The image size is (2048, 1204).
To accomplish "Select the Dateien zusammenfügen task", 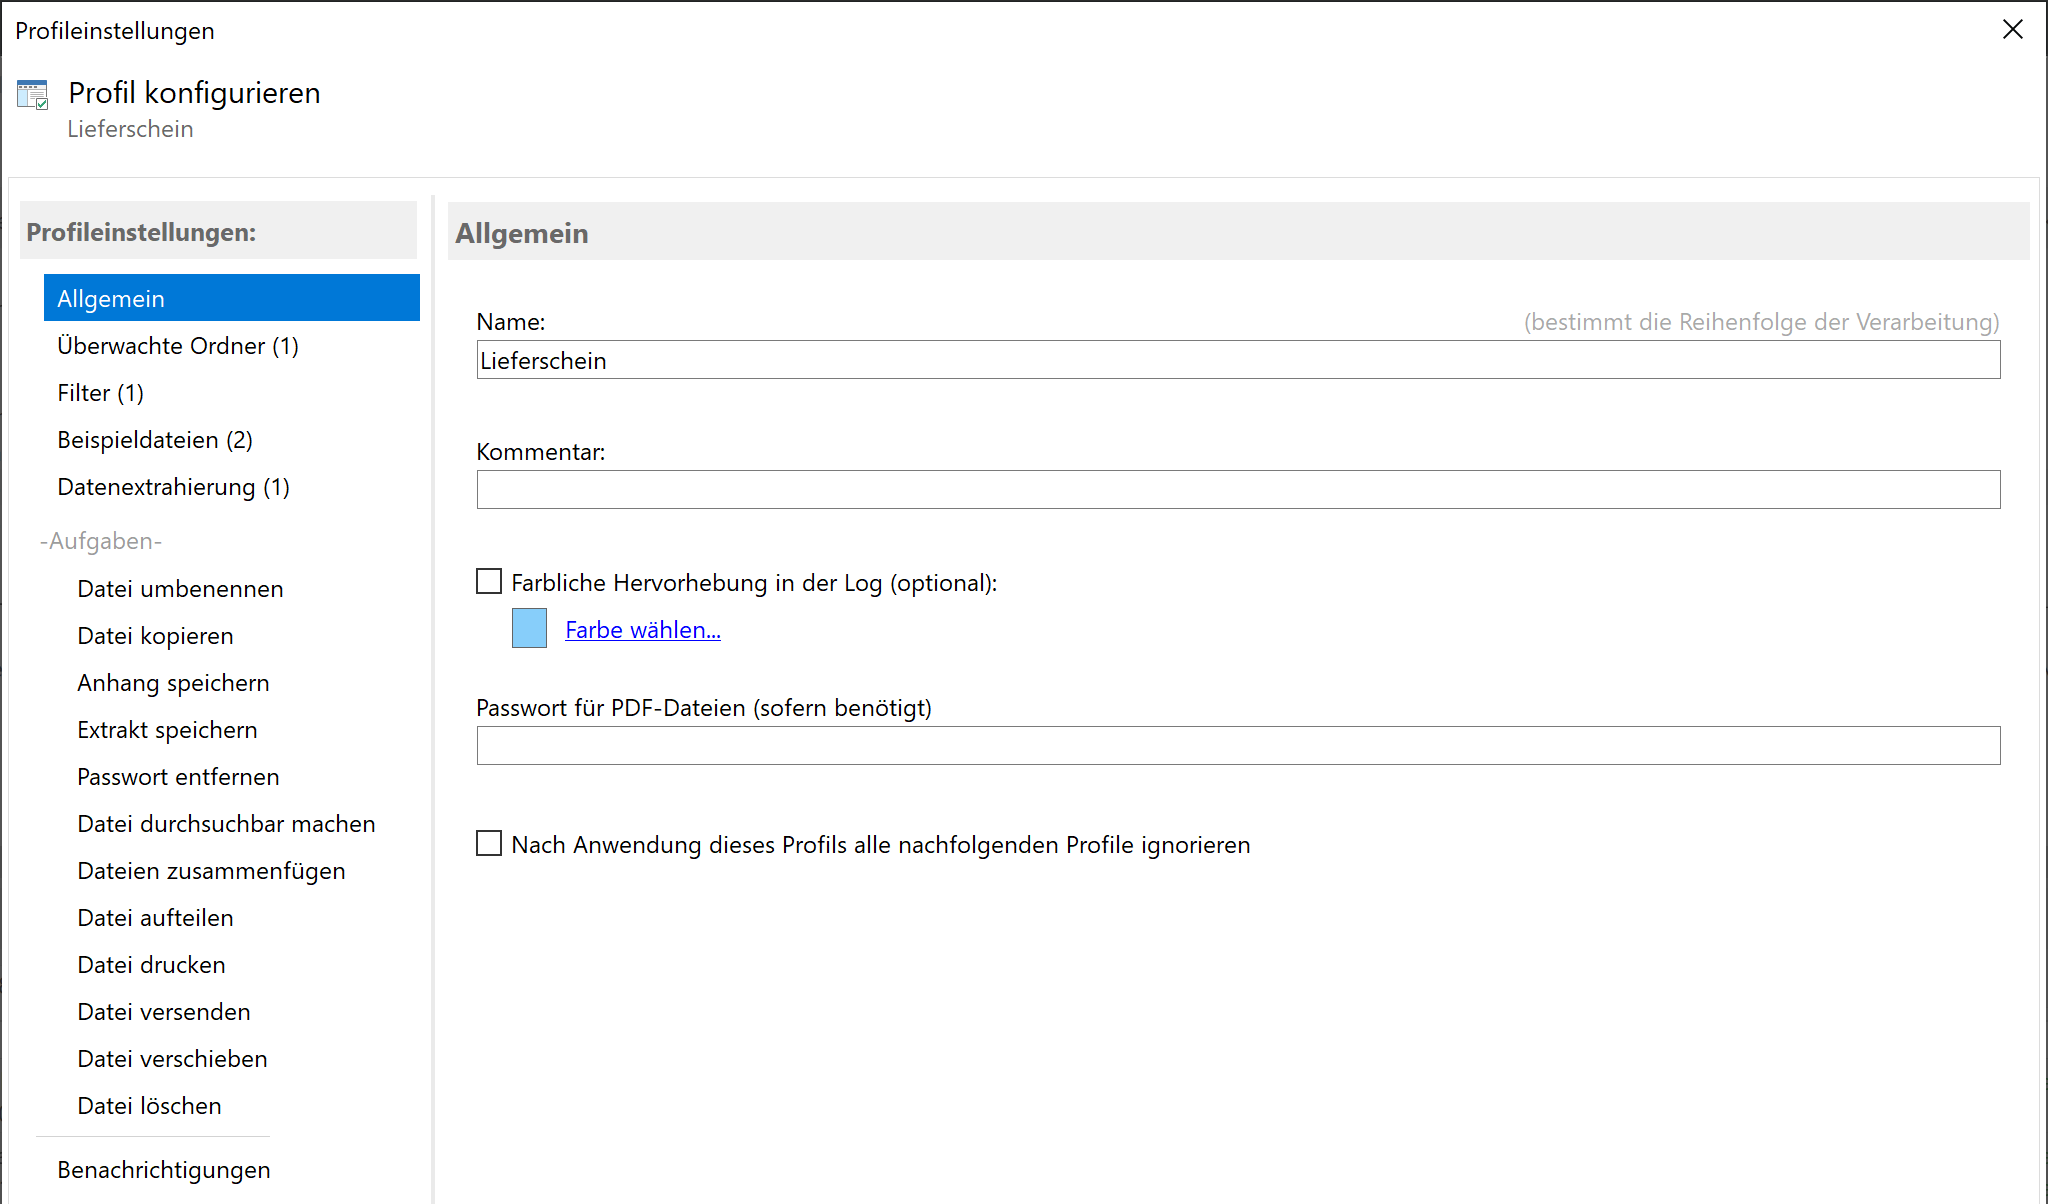I will pos(212,871).
